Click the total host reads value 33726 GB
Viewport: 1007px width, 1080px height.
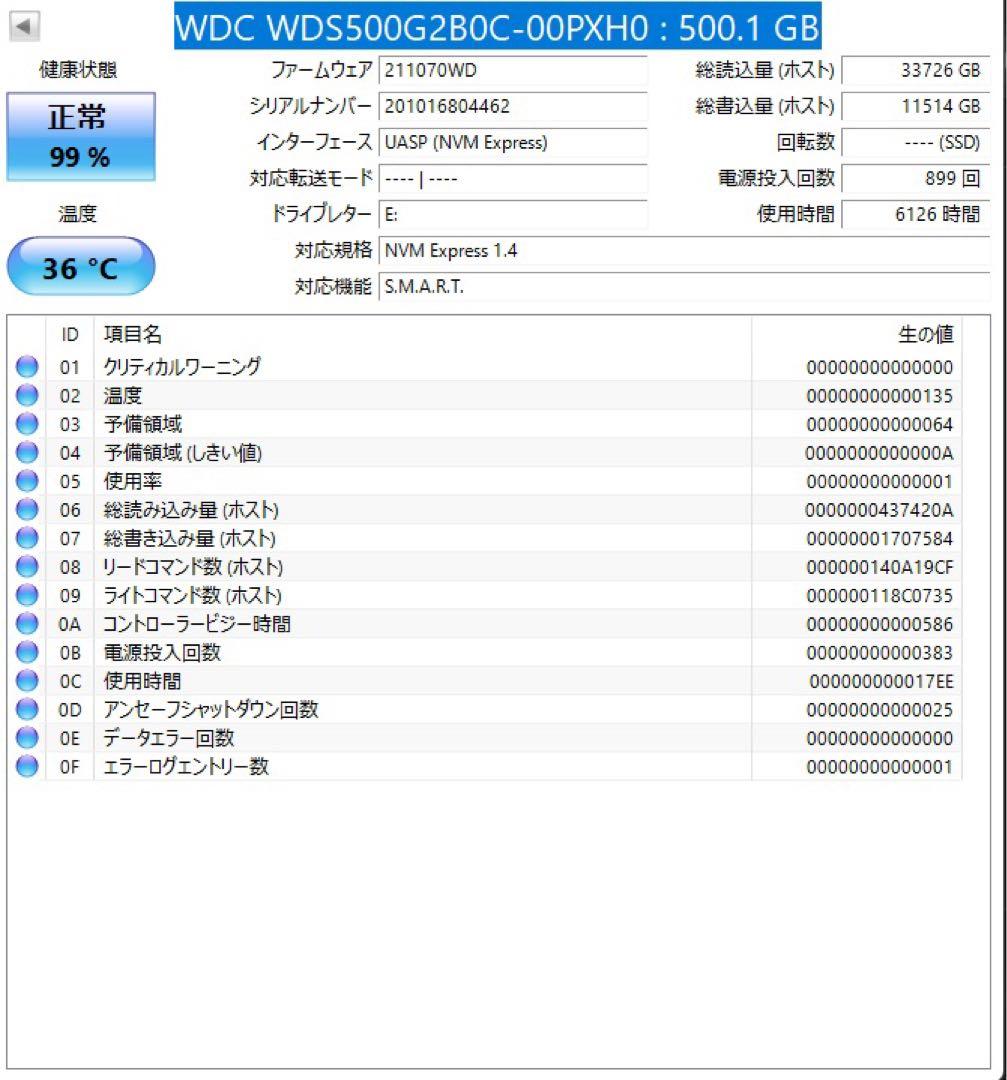tap(916, 70)
